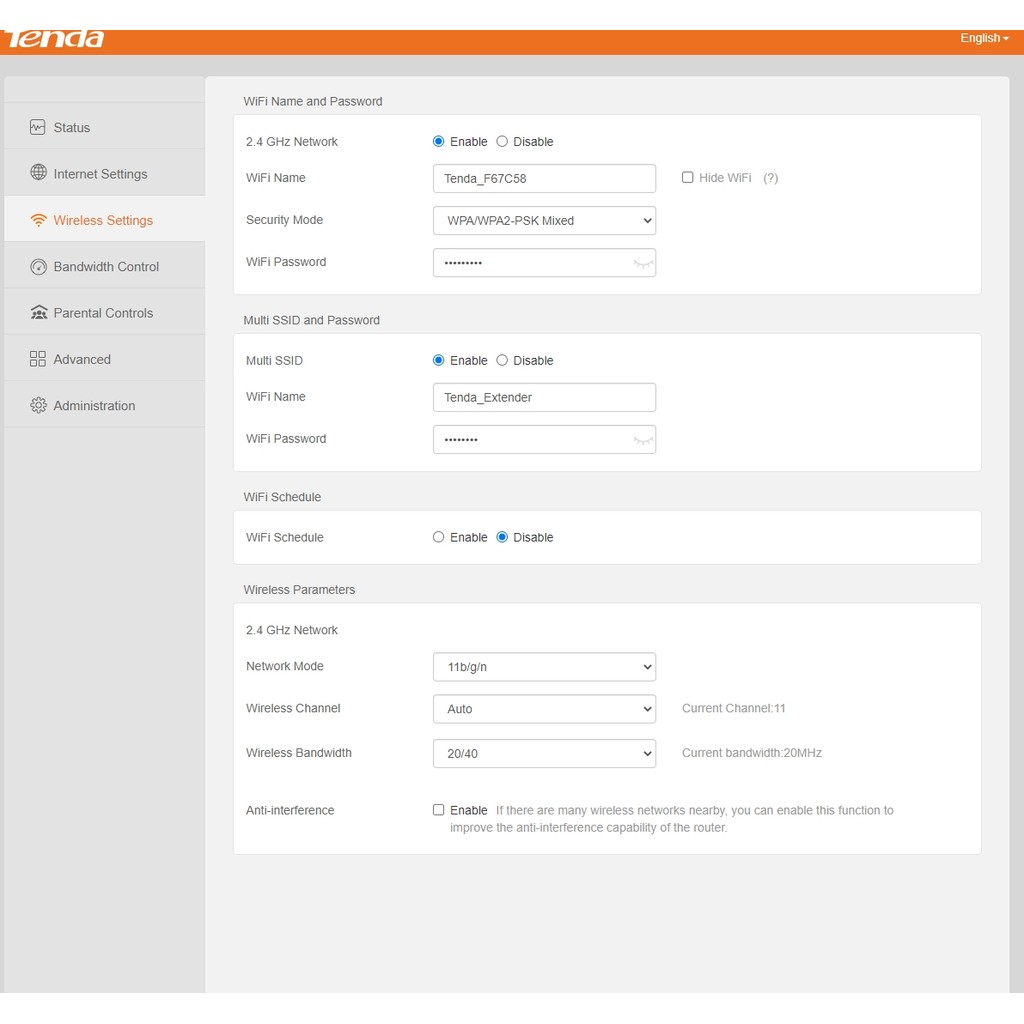
Task: Select Disable for 2.4 GHz Network
Action: 502,141
